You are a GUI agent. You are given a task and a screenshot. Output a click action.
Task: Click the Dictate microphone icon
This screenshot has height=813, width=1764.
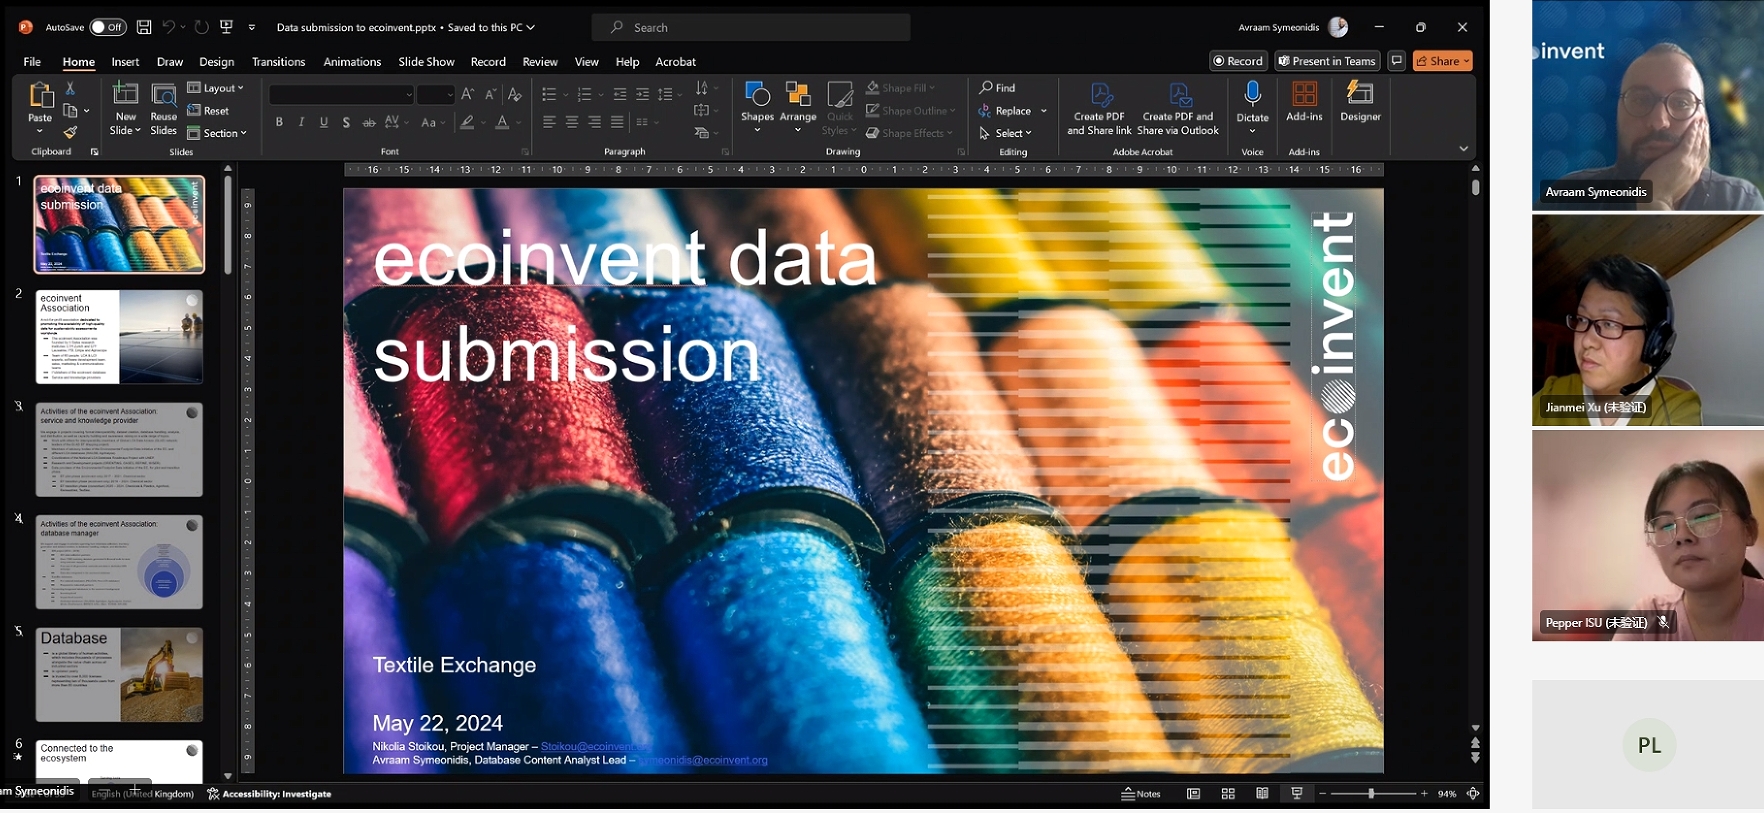pyautogui.click(x=1252, y=95)
